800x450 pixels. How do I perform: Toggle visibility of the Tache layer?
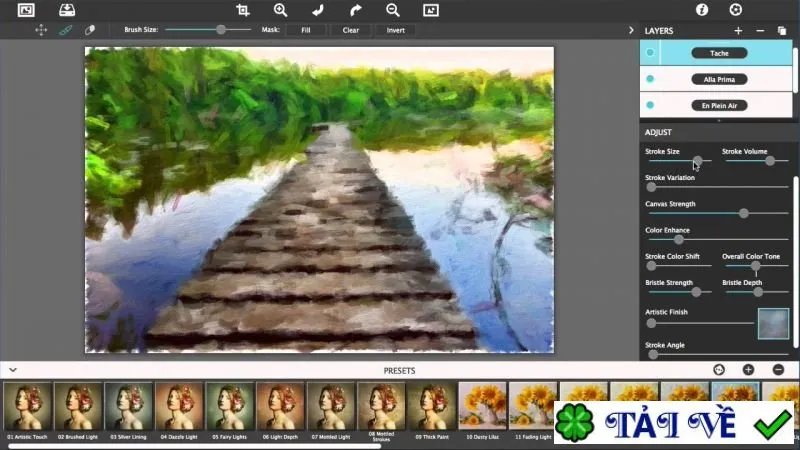(650, 53)
